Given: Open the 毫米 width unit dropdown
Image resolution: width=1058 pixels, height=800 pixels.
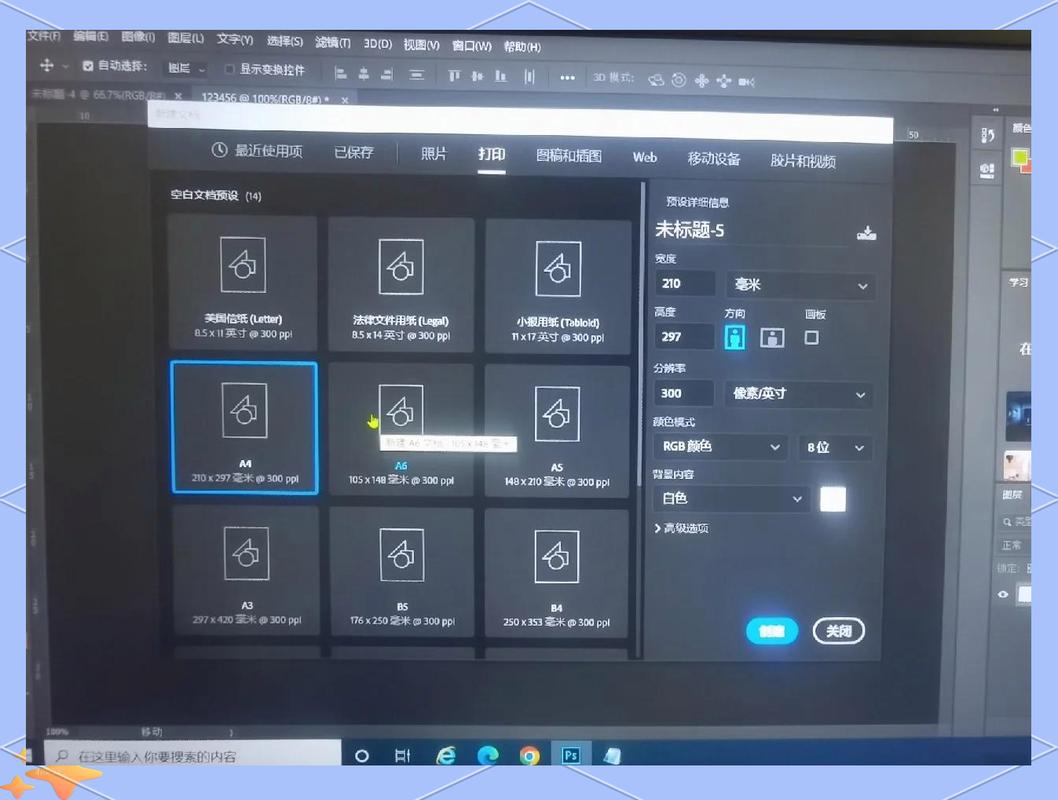Looking at the screenshot, I should (x=801, y=285).
